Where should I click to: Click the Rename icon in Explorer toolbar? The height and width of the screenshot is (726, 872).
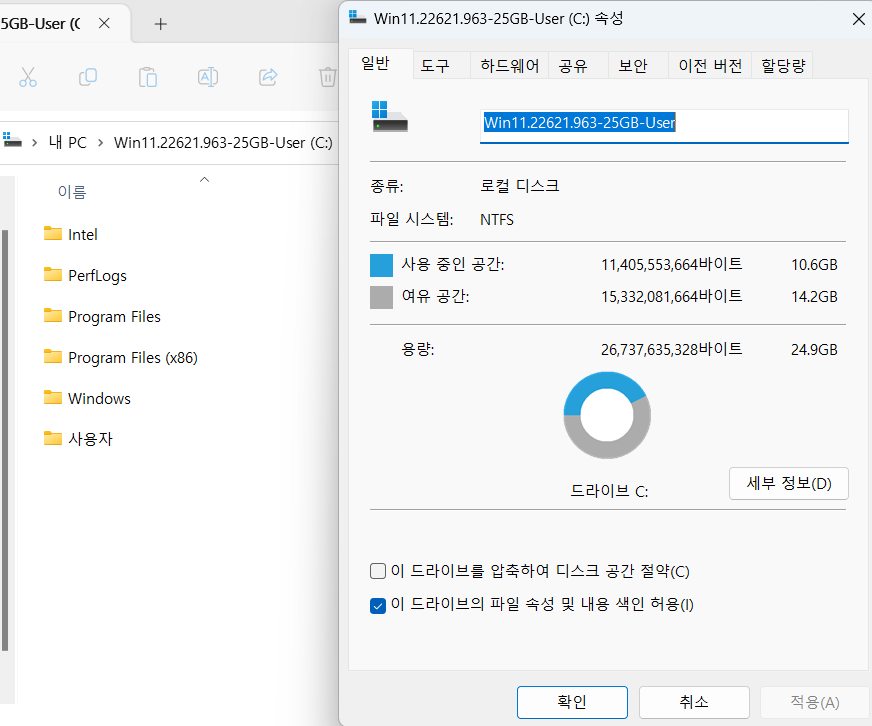pyautogui.click(x=208, y=77)
